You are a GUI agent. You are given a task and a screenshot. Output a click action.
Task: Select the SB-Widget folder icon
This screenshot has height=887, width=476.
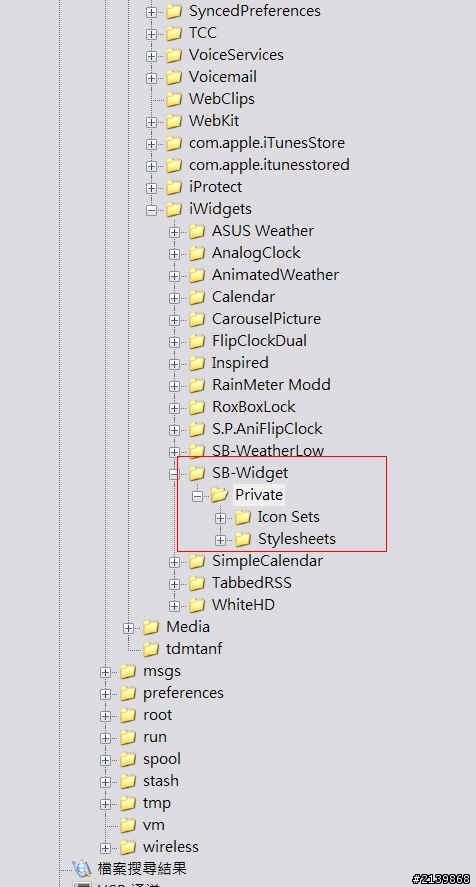coord(196,472)
